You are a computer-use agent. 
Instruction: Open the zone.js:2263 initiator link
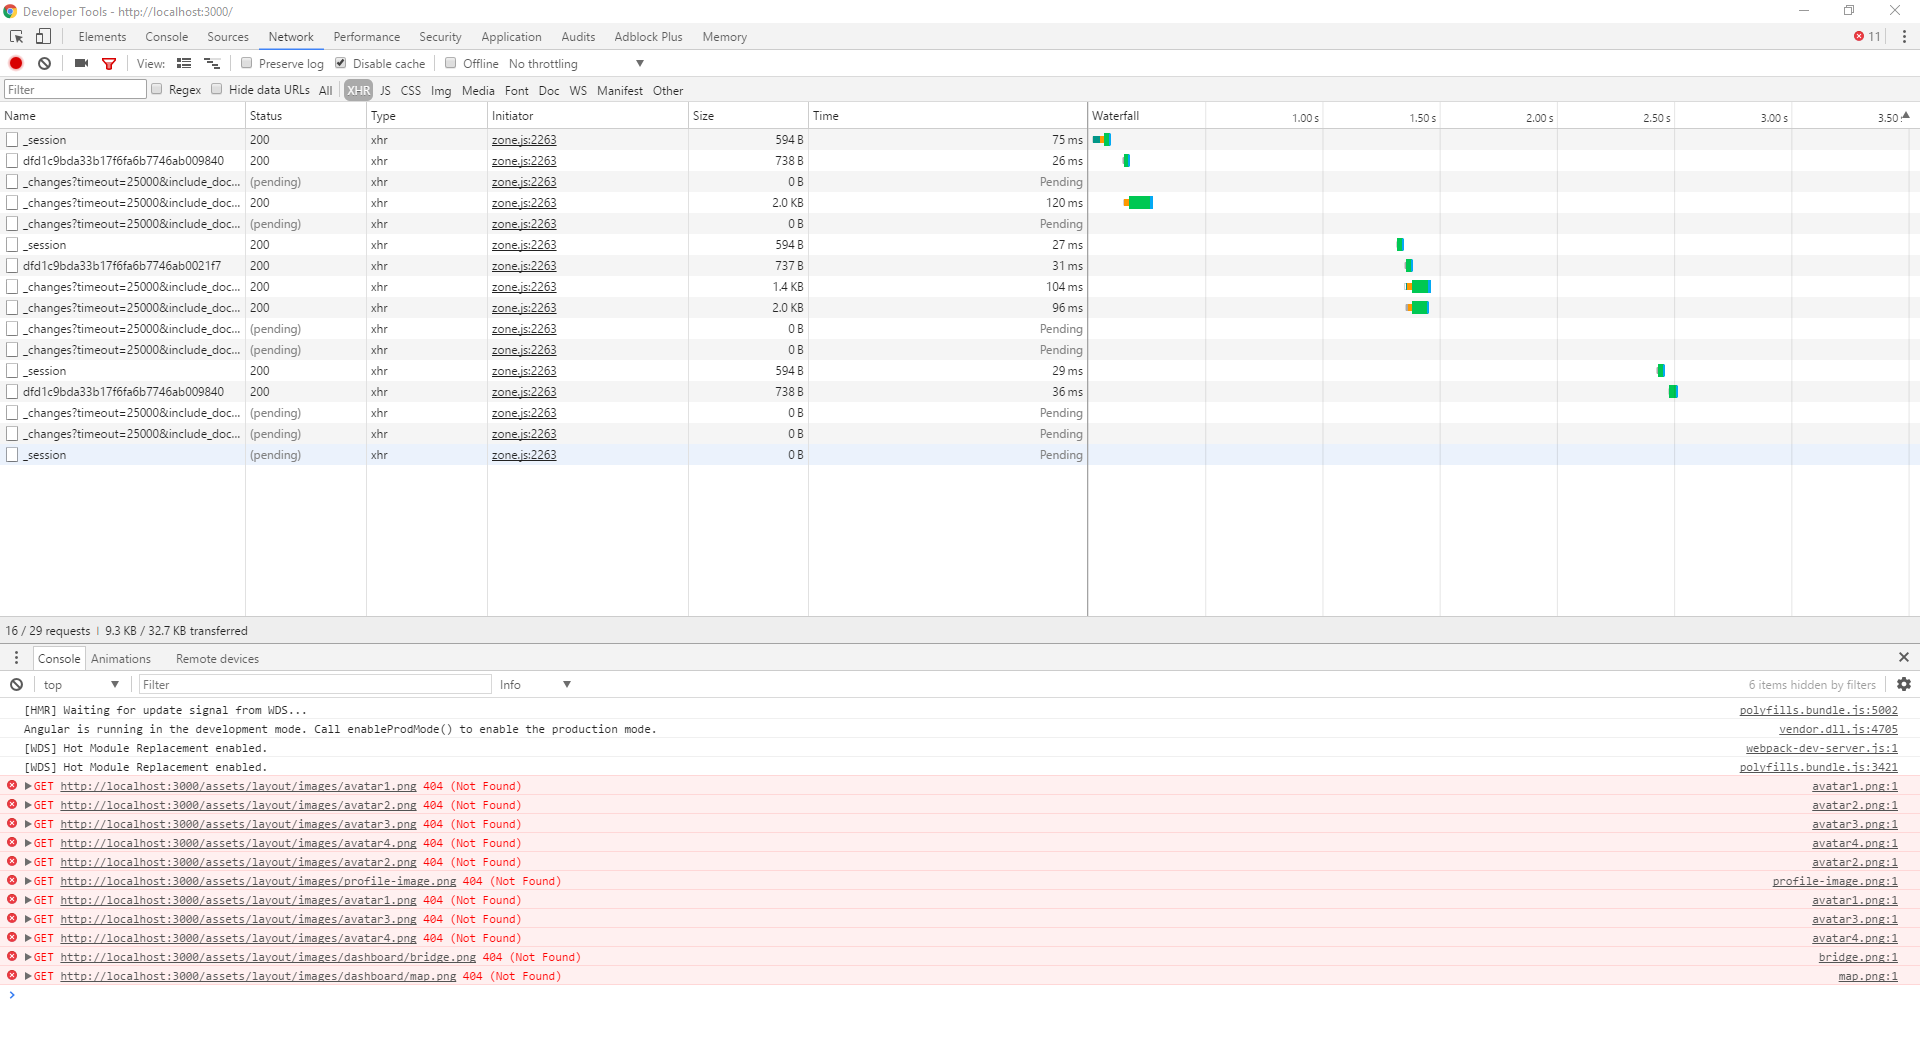[523, 140]
